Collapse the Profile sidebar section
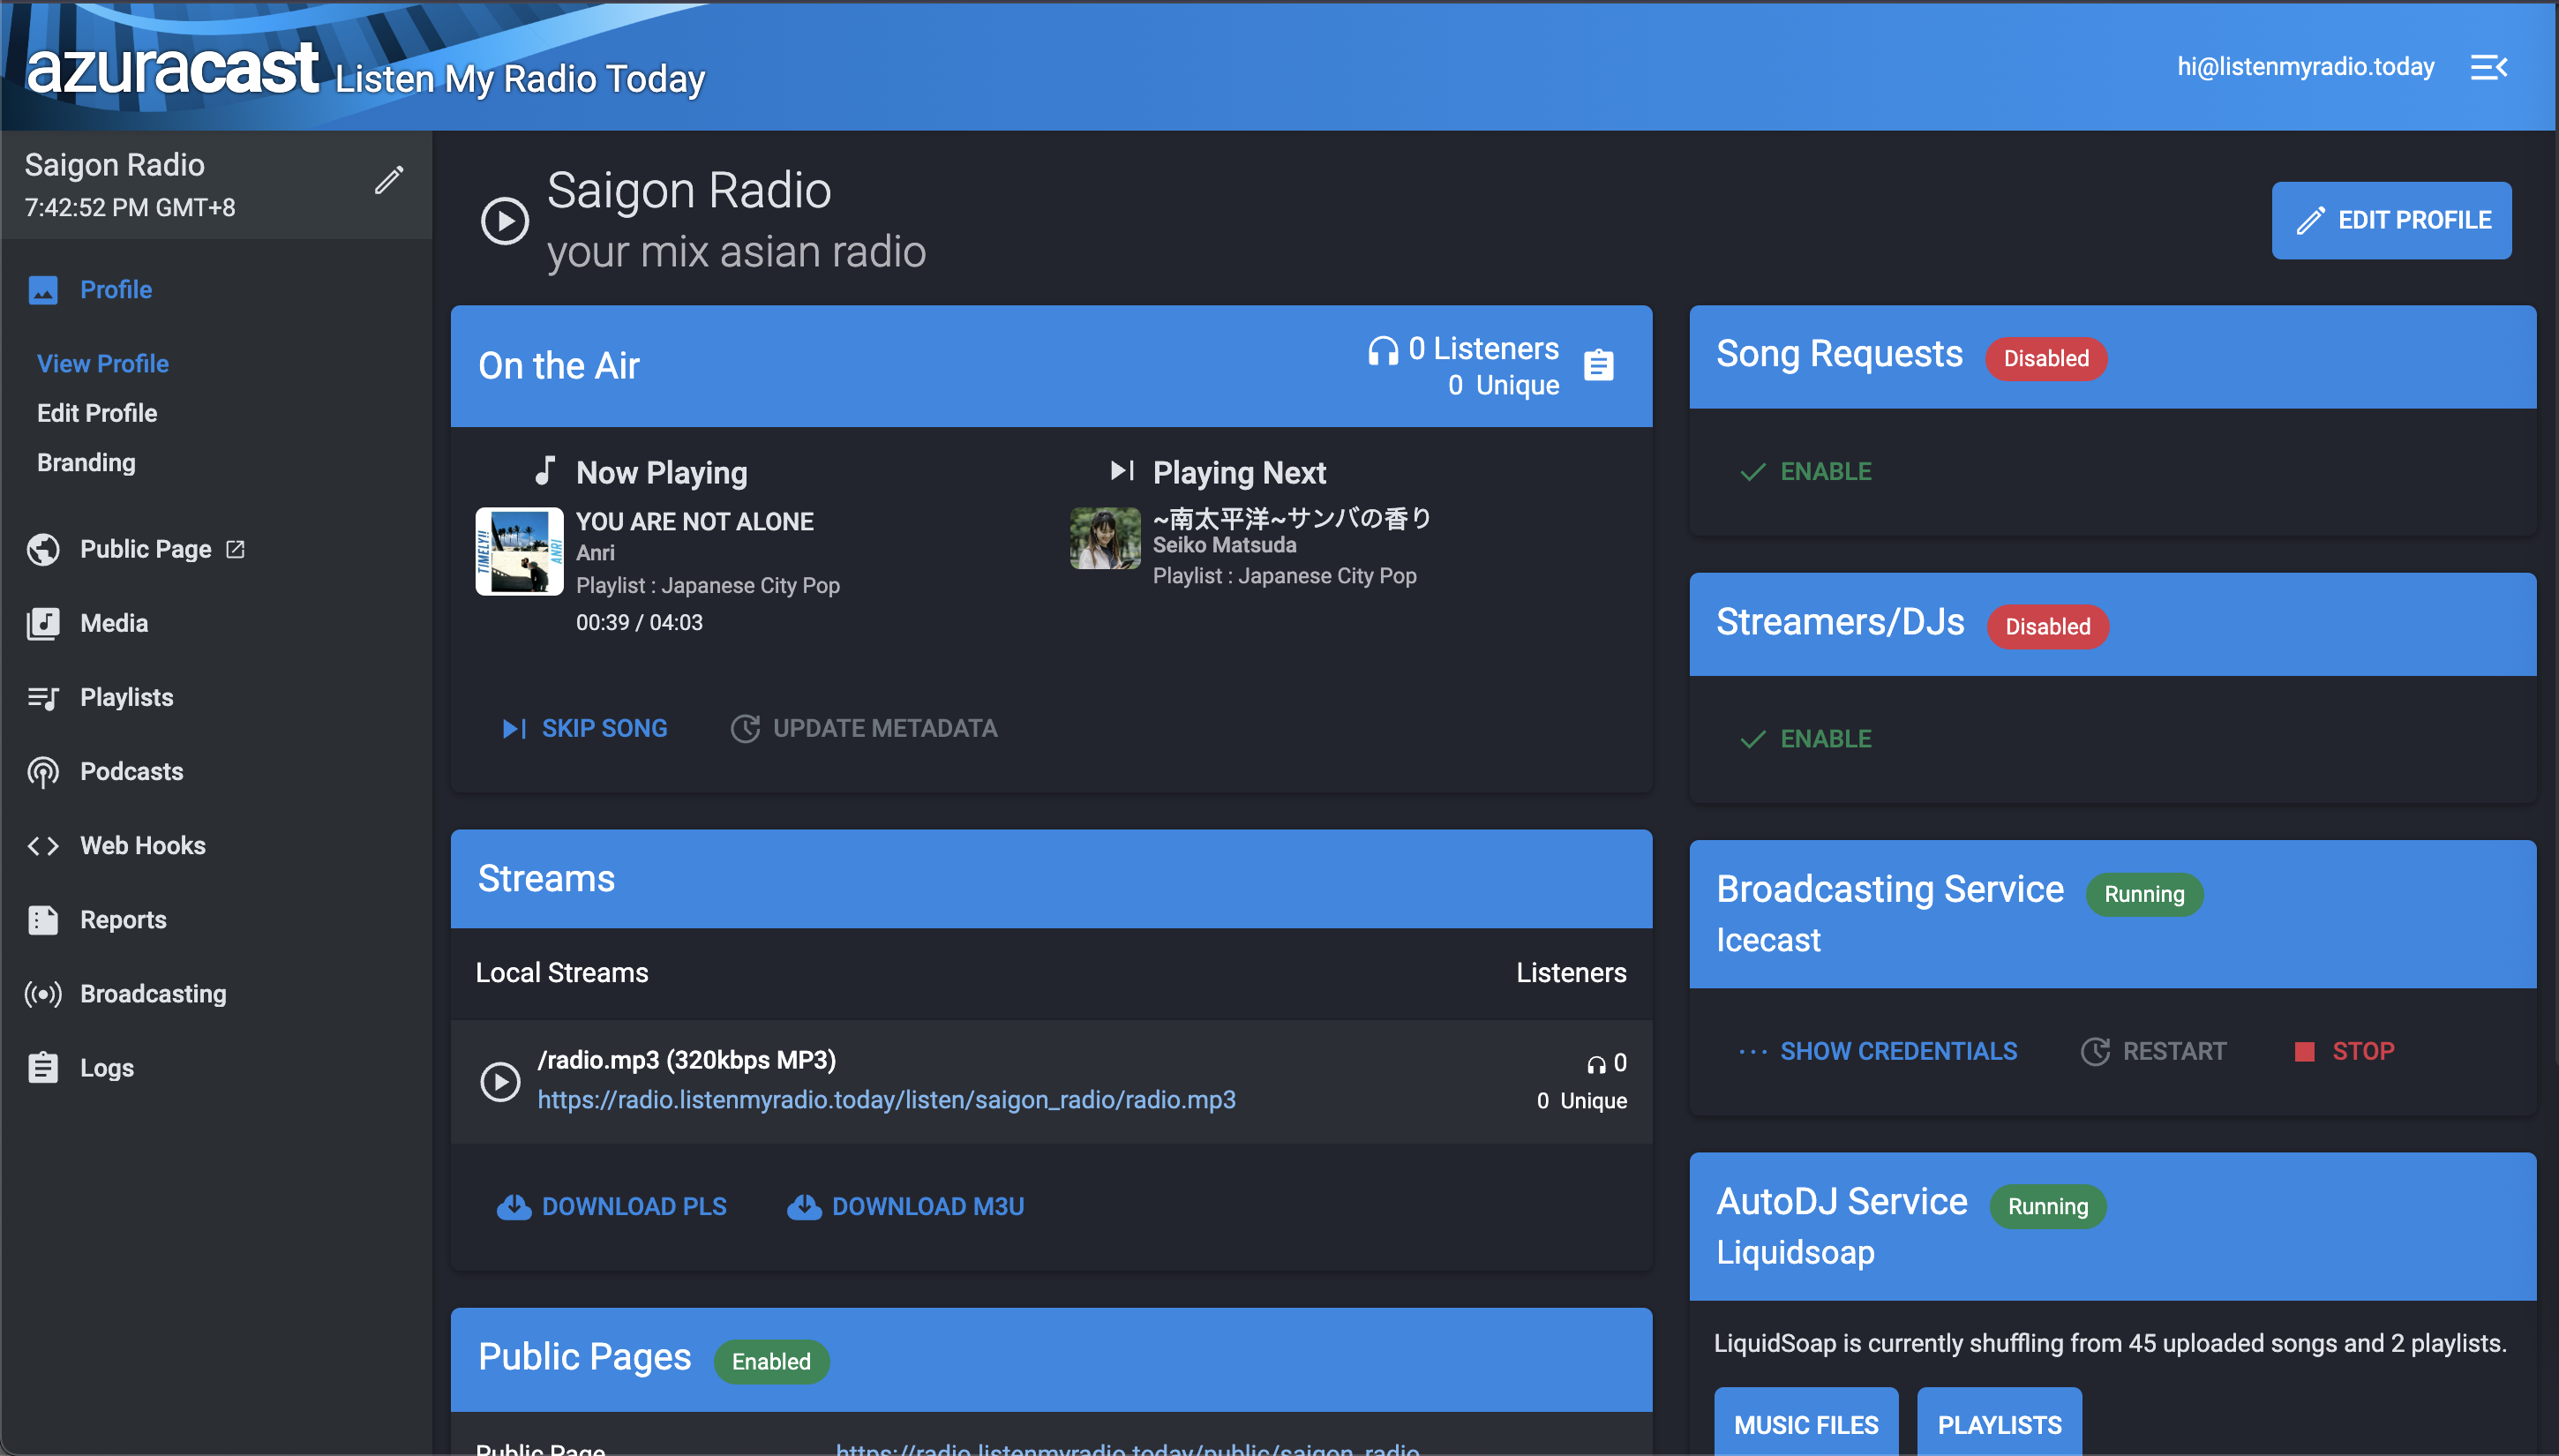 (x=116, y=290)
